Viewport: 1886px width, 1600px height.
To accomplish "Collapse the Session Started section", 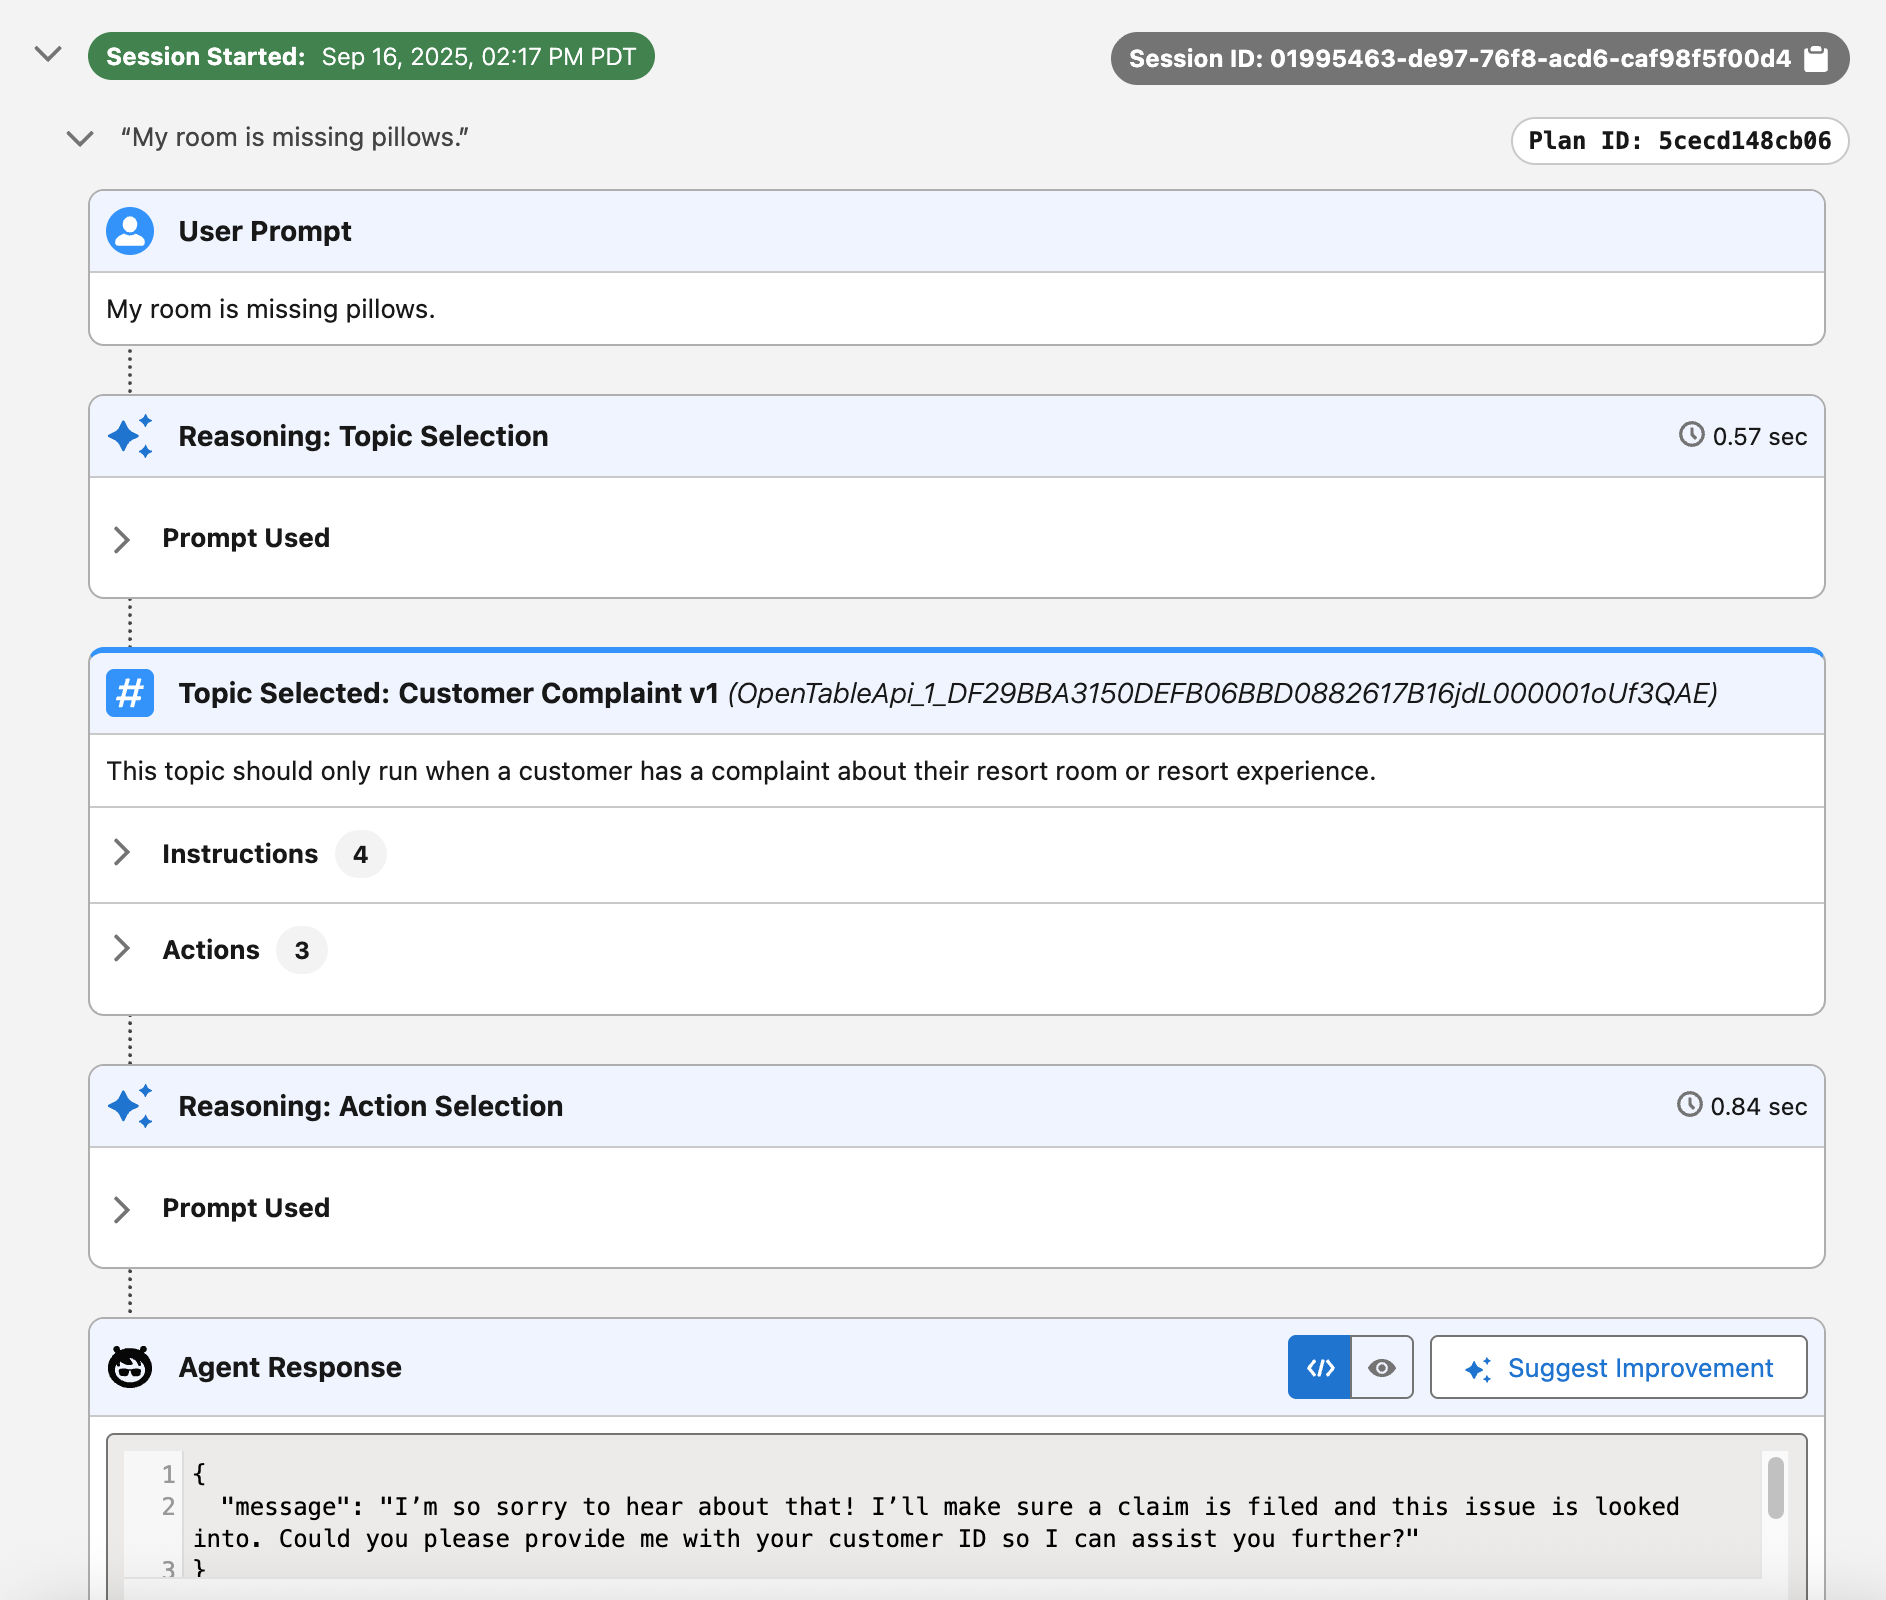I will tap(48, 55).
